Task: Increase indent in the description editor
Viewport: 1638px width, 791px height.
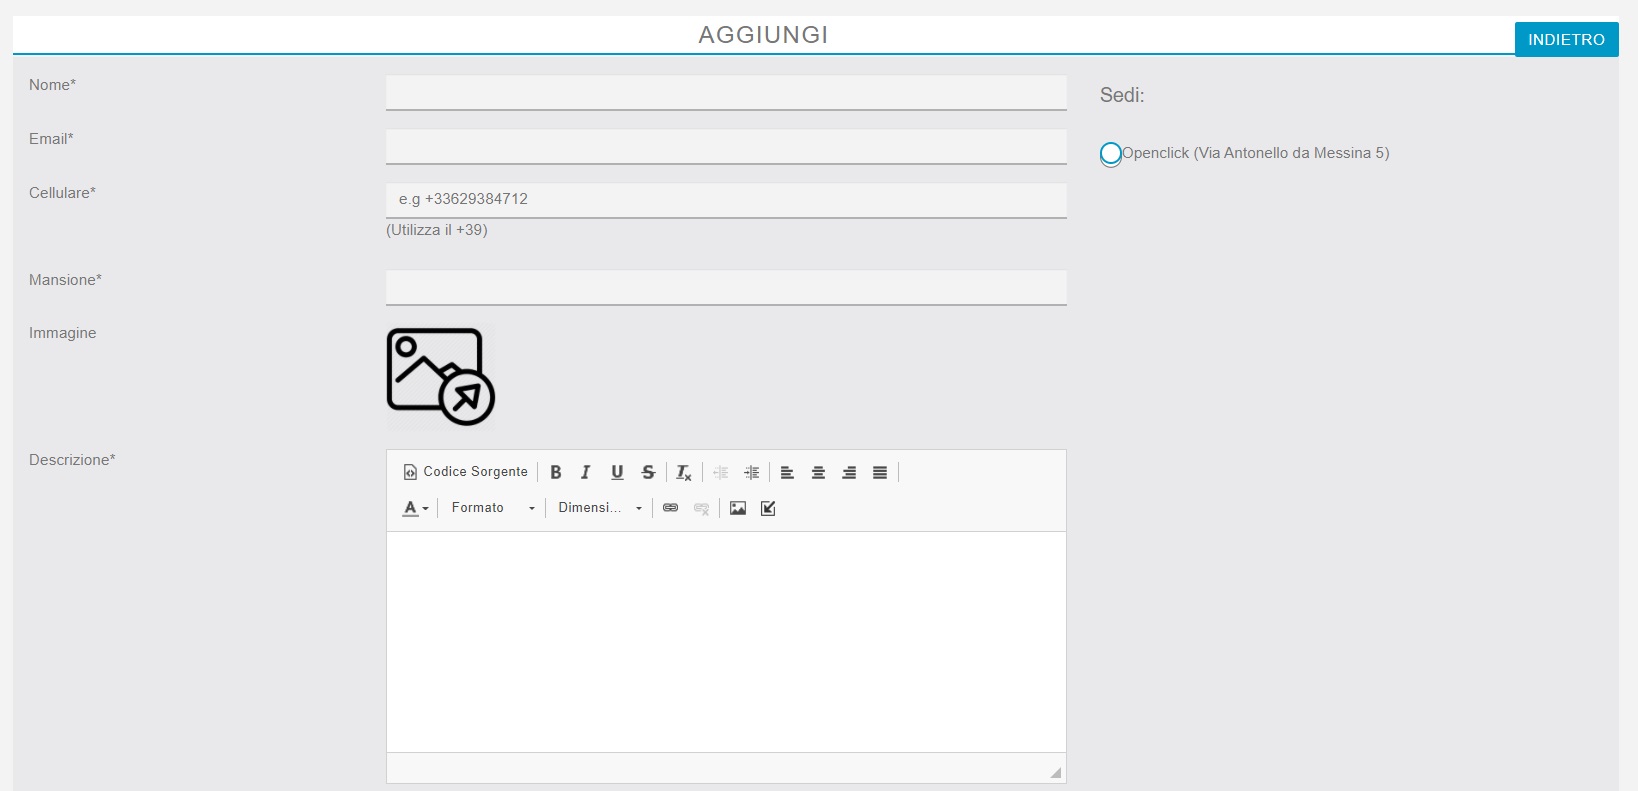Action: pos(752,472)
